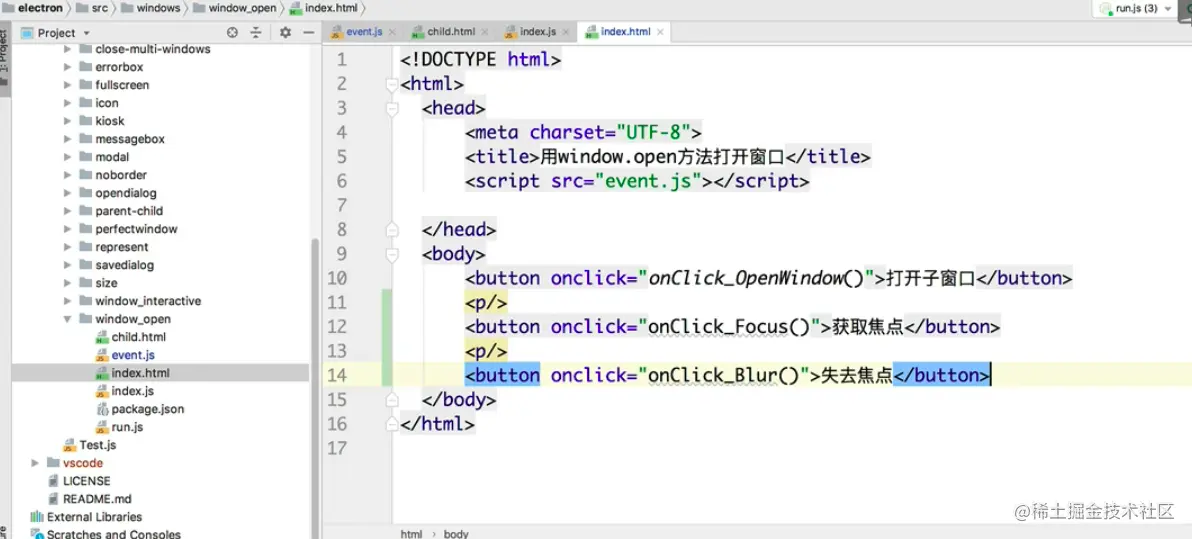The width and height of the screenshot is (1192, 539).
Task: Fold the body tag on line 9
Action: tap(392, 253)
